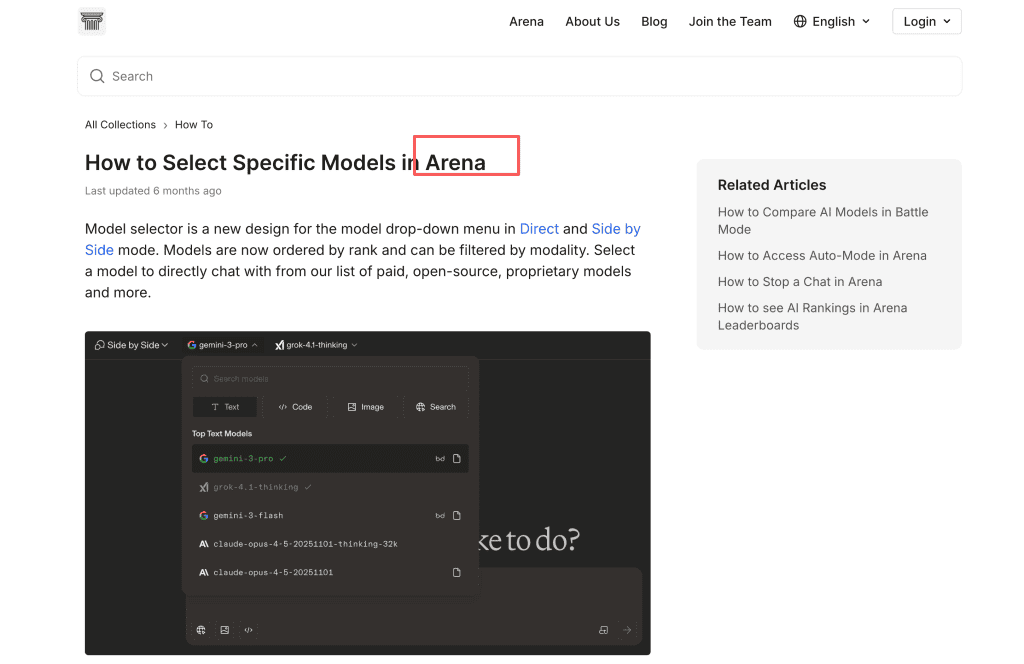Click the Related Articles heading
Viewport: 1024px width, 664px height.
point(772,185)
